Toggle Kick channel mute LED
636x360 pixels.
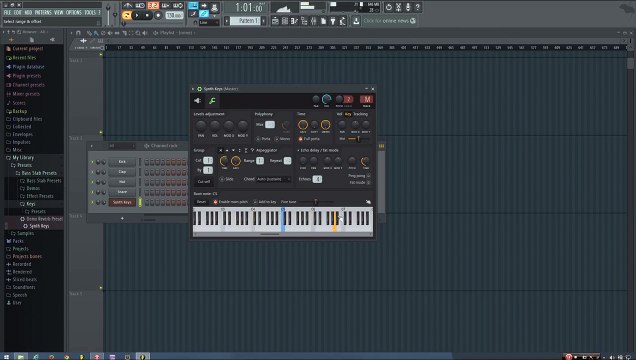(92, 162)
